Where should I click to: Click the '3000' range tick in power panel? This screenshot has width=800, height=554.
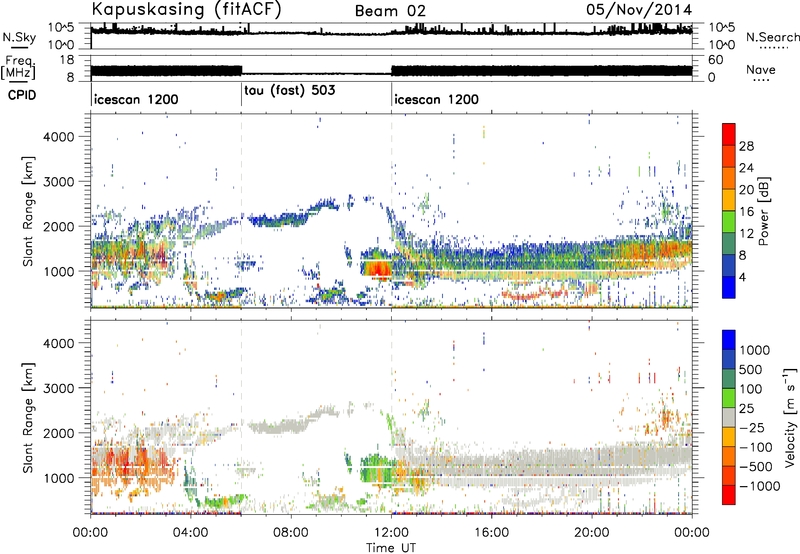pyautogui.click(x=58, y=182)
